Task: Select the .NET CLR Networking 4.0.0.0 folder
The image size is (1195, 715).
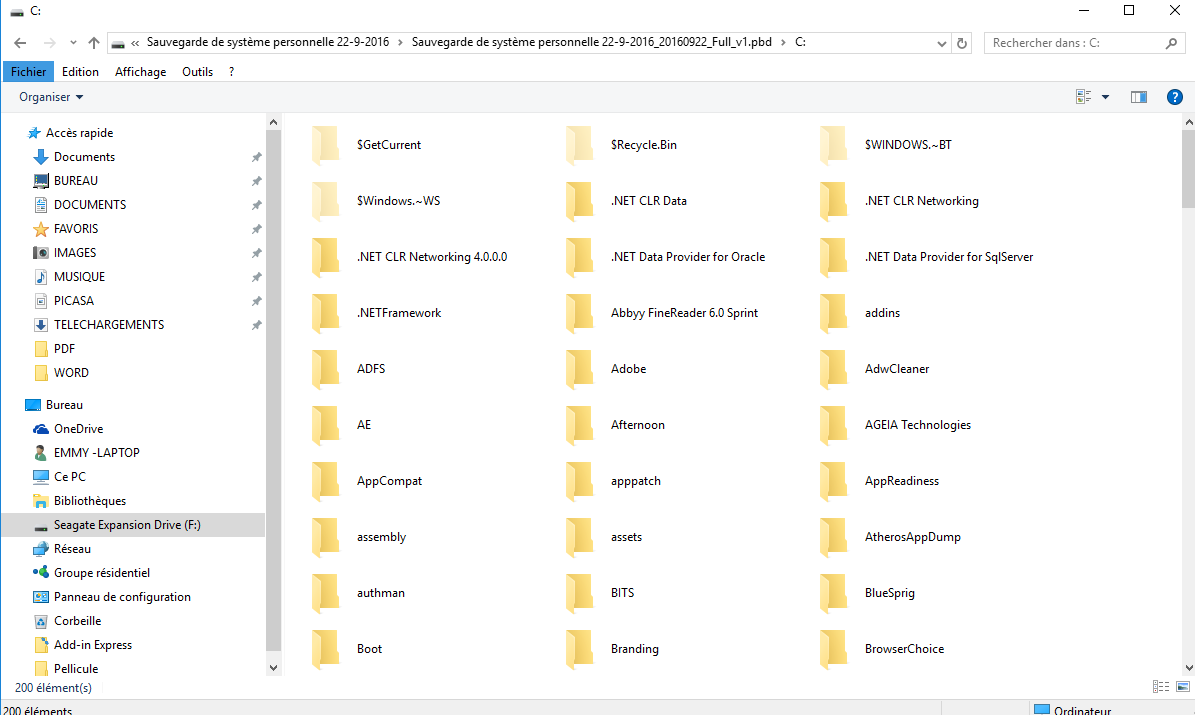Action: (432, 257)
